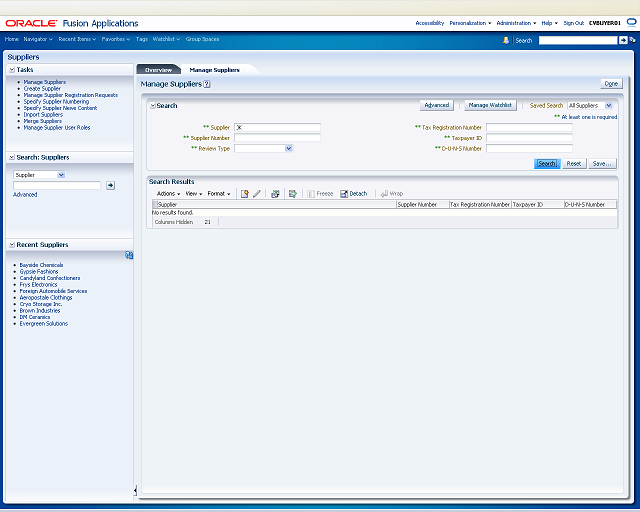The image size is (640, 512).
Task: Click the Freeze column button
Action: tap(320, 194)
